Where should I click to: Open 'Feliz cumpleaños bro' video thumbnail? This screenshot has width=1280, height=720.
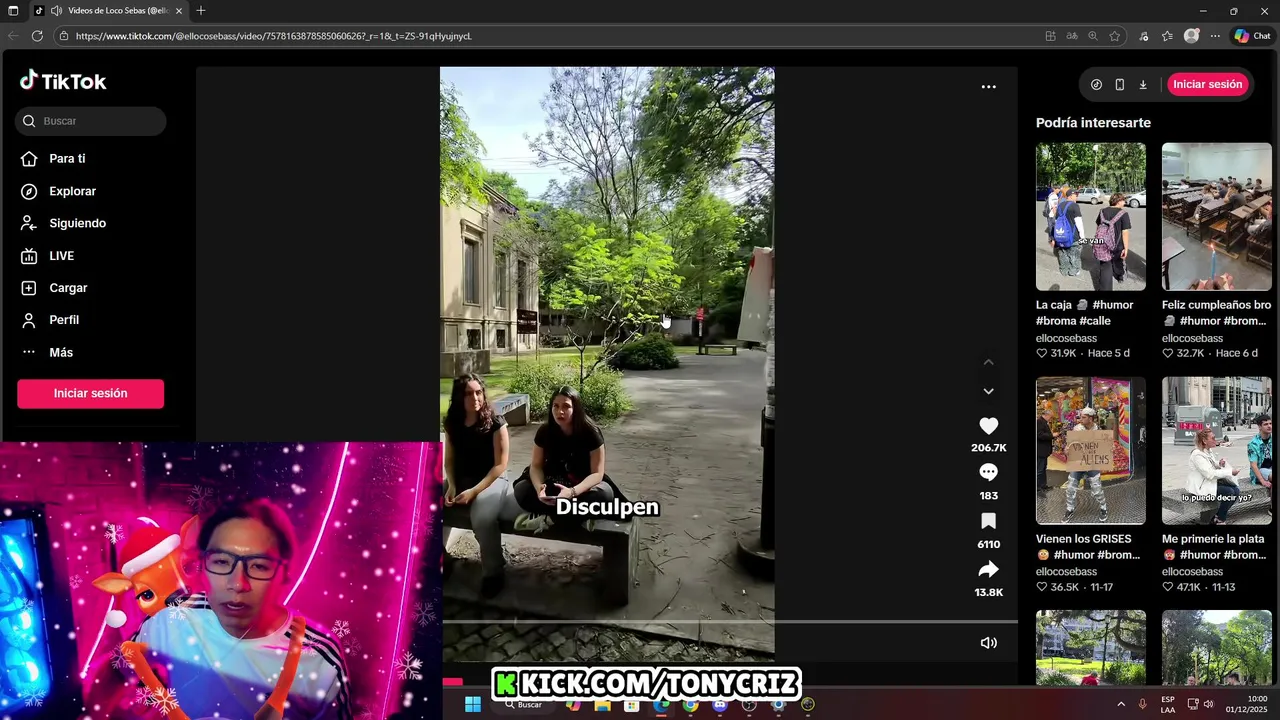point(1216,216)
